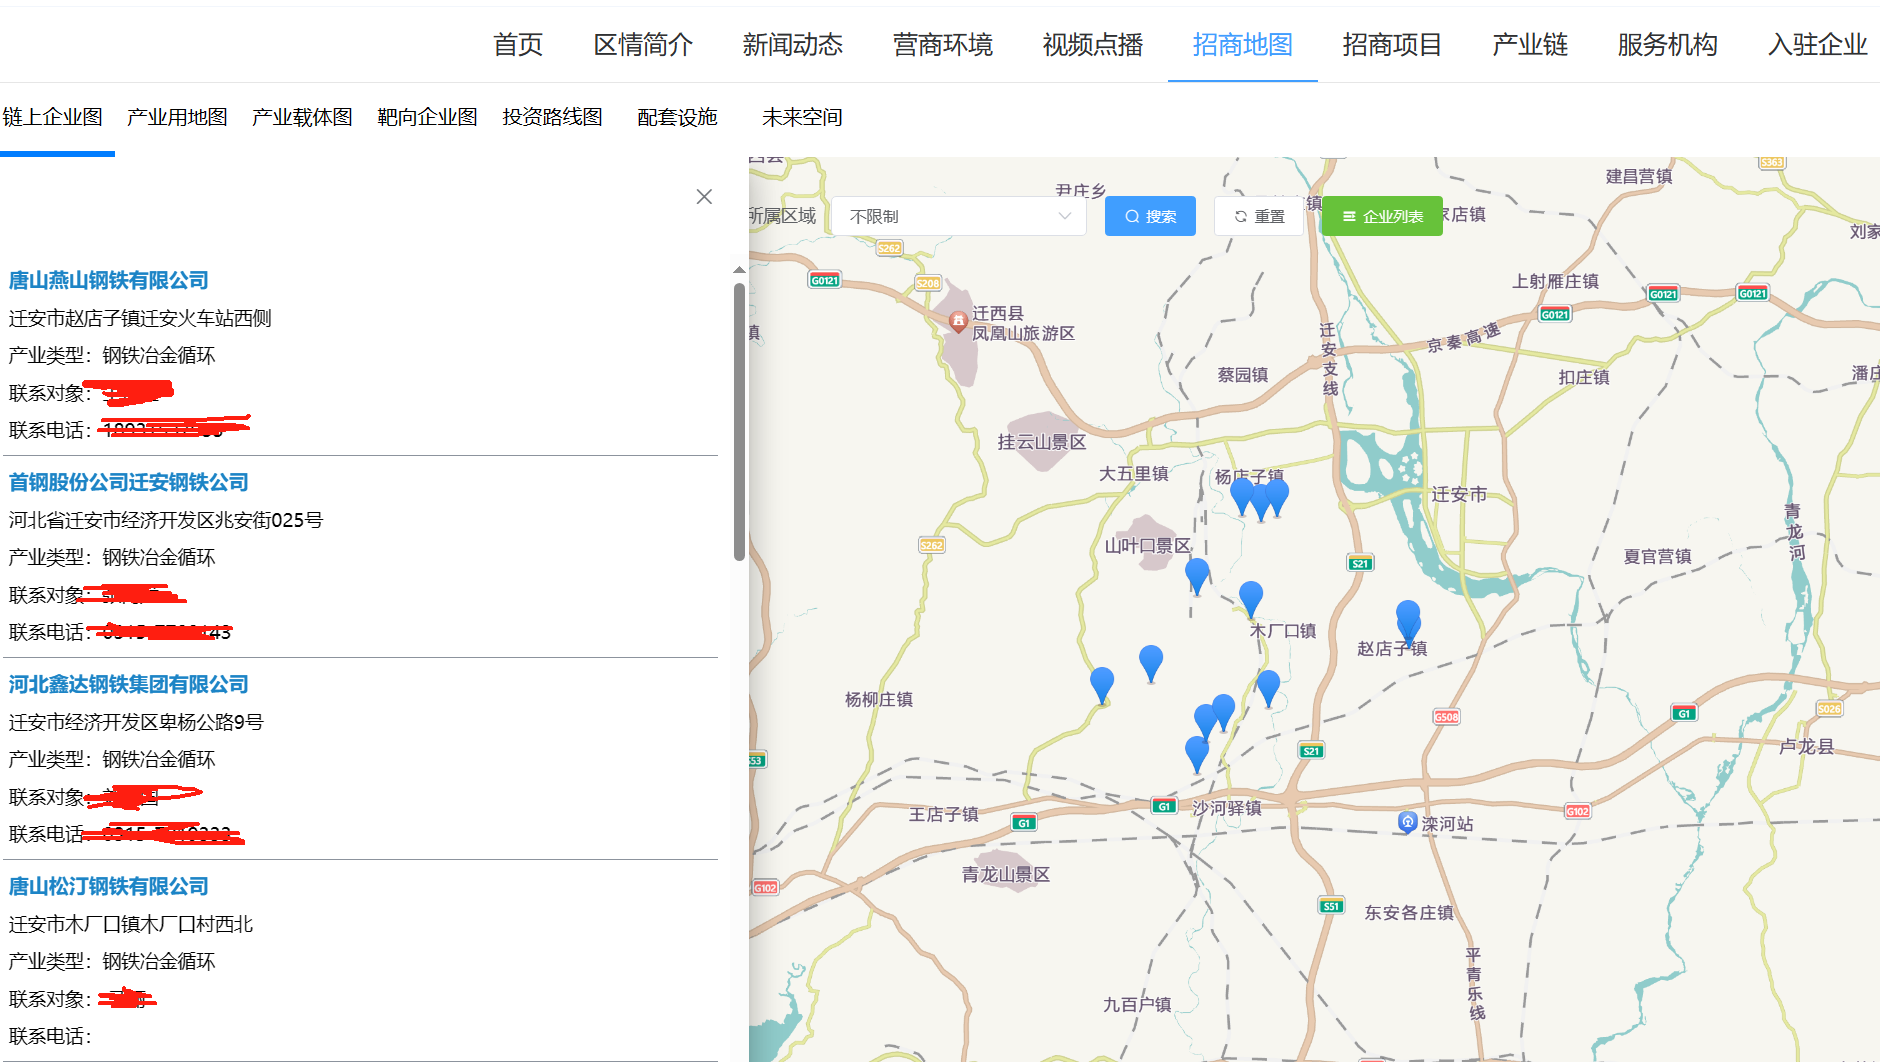Close the enterprise list panel with X
The image size is (1880, 1062).
point(704,197)
